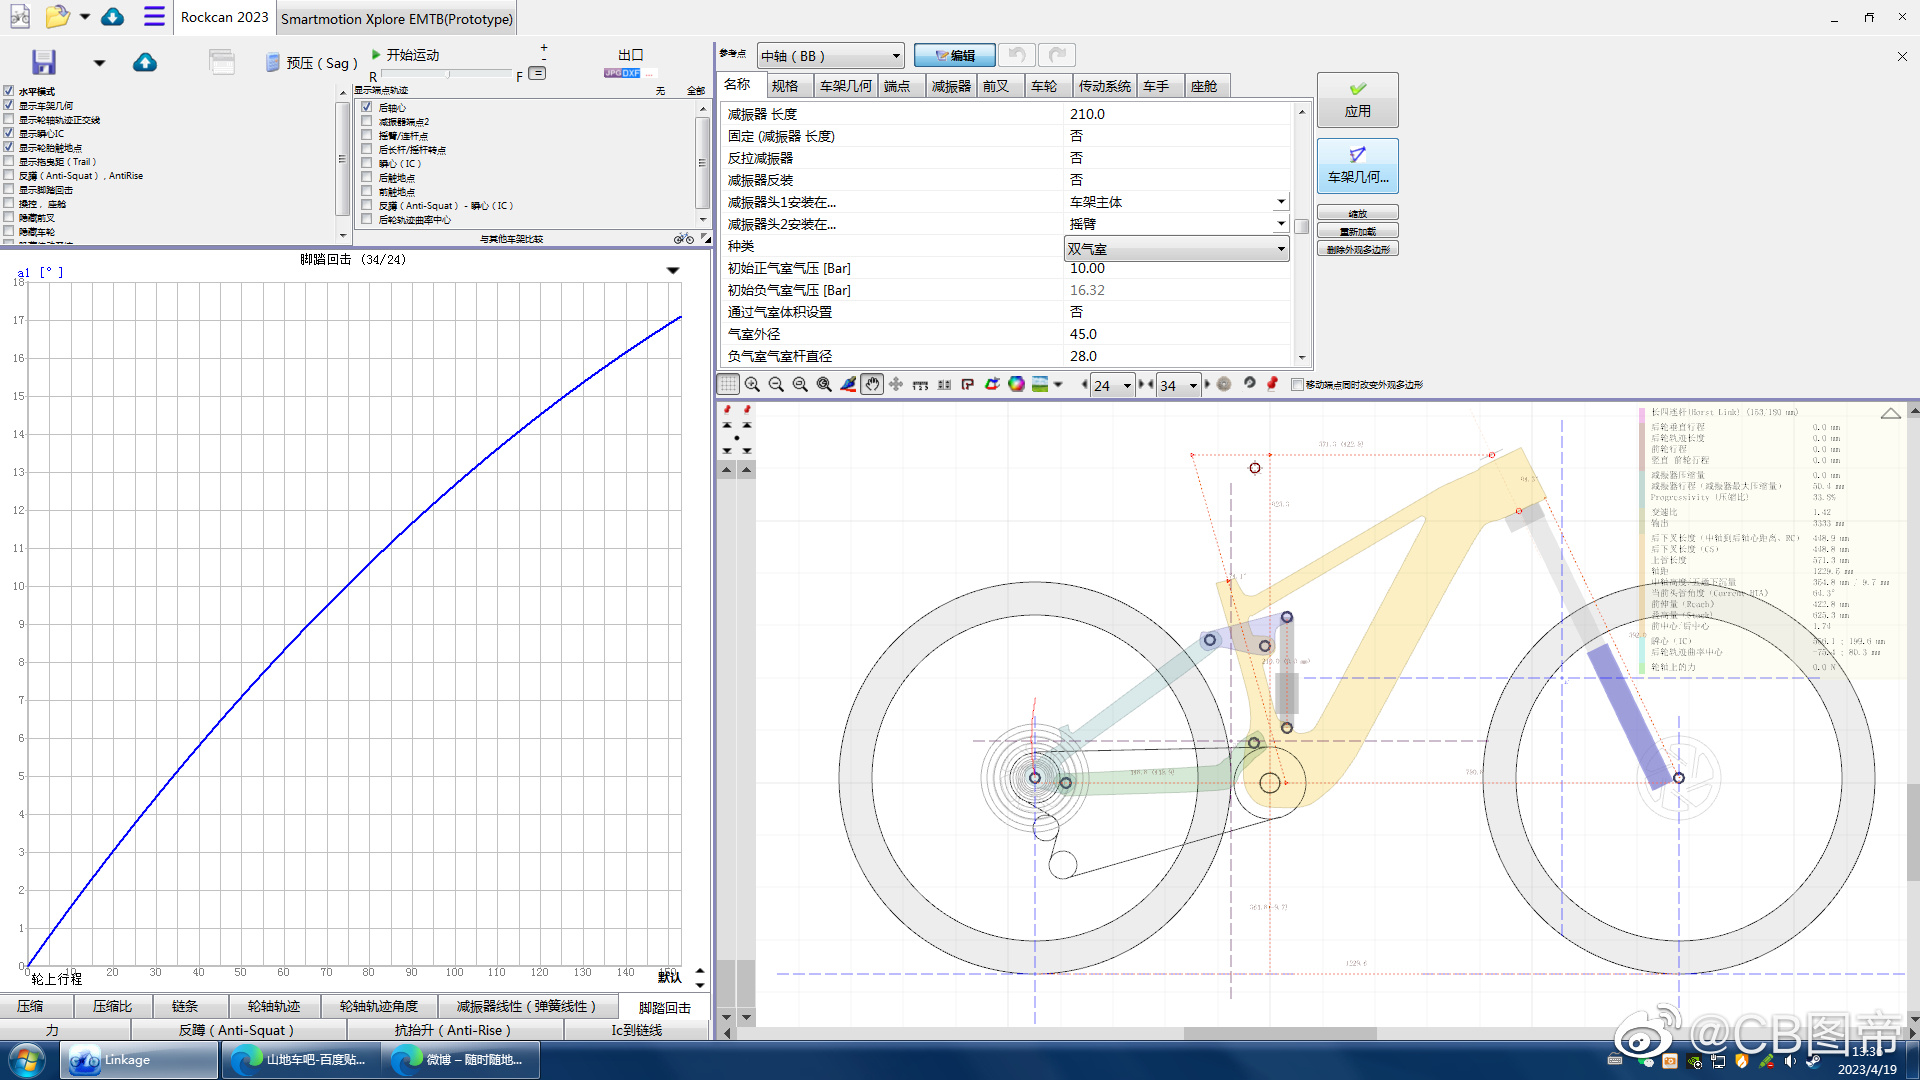
Task: Click the paint brush drawing icon
Action: [848, 384]
